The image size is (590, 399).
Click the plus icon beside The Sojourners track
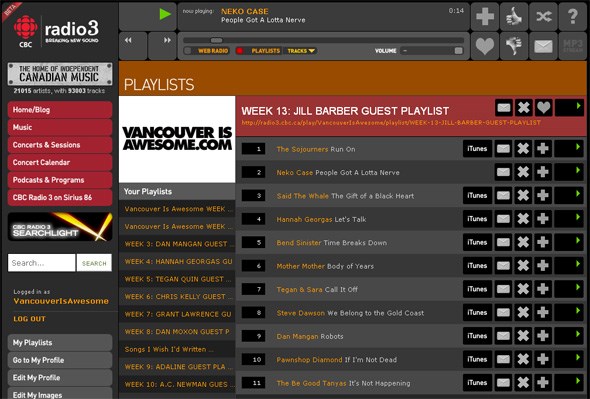click(x=543, y=149)
